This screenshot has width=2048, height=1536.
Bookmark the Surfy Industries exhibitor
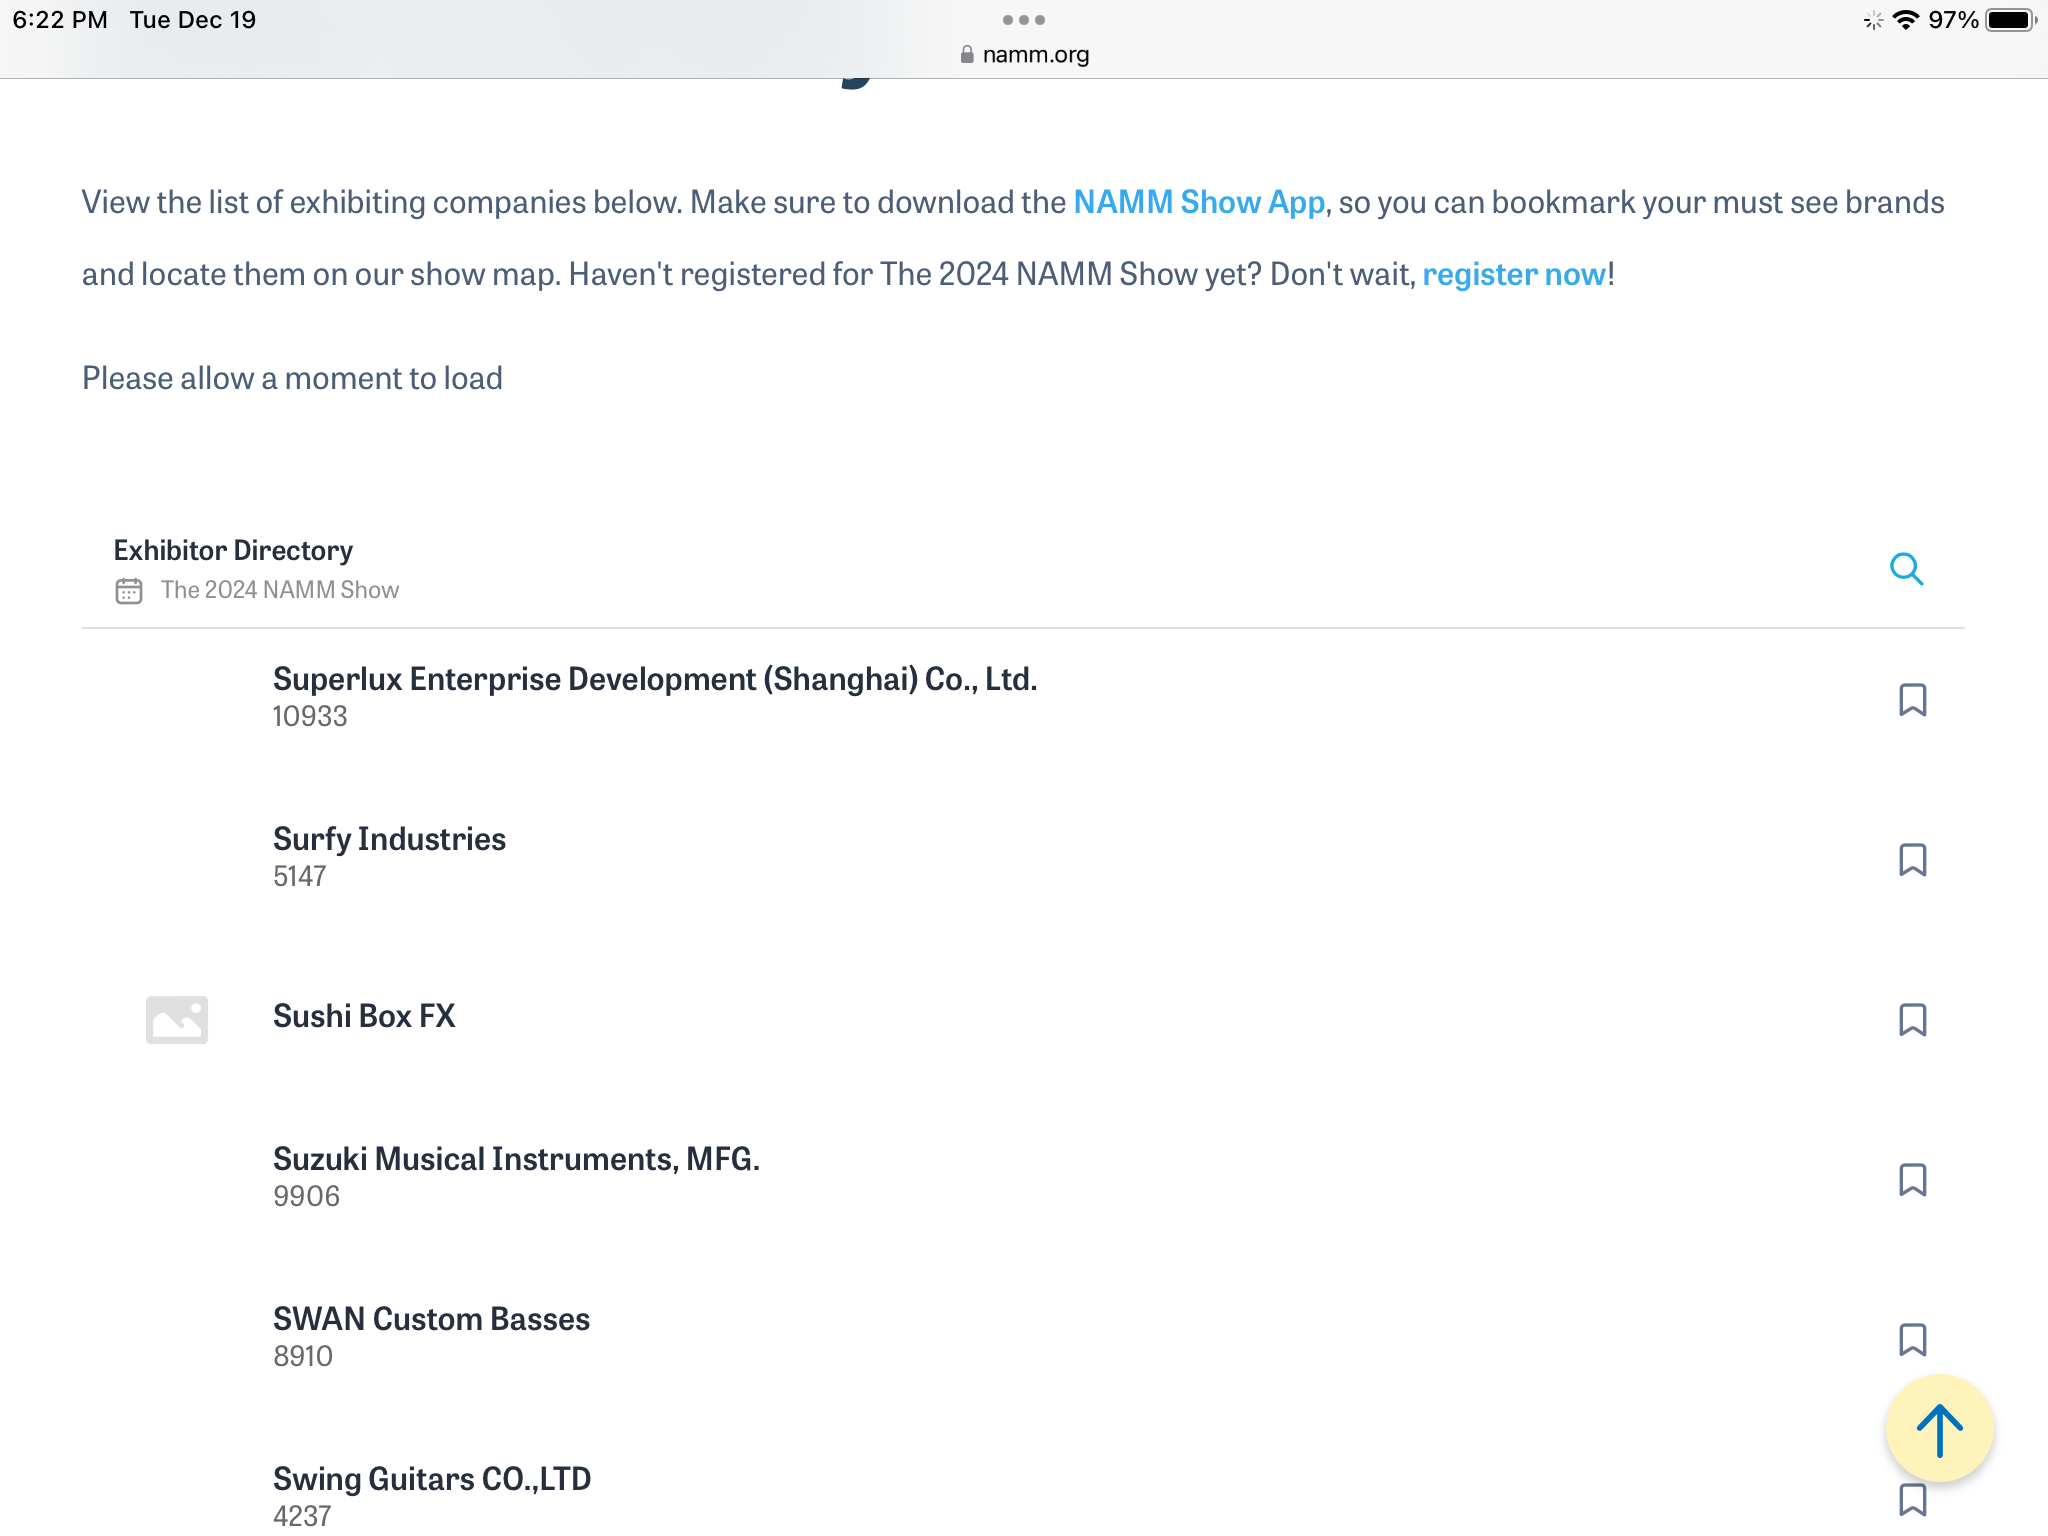tap(1912, 860)
